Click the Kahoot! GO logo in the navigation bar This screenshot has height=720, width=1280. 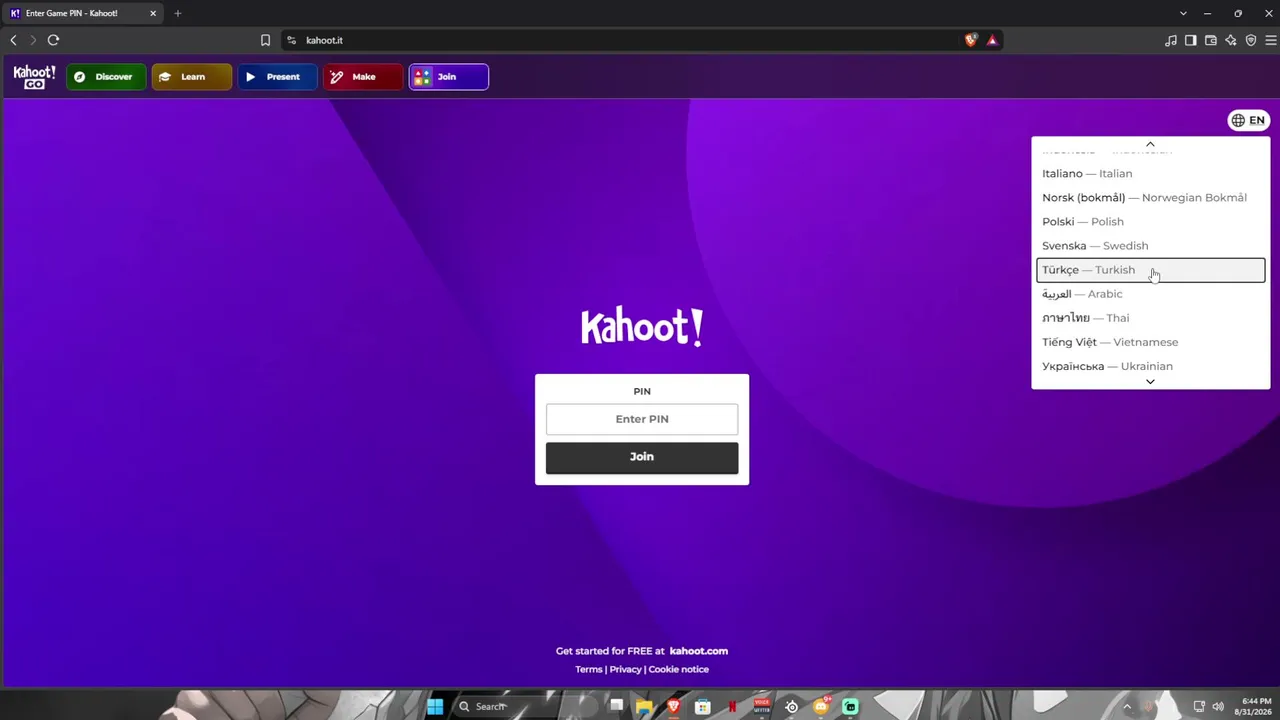(34, 77)
